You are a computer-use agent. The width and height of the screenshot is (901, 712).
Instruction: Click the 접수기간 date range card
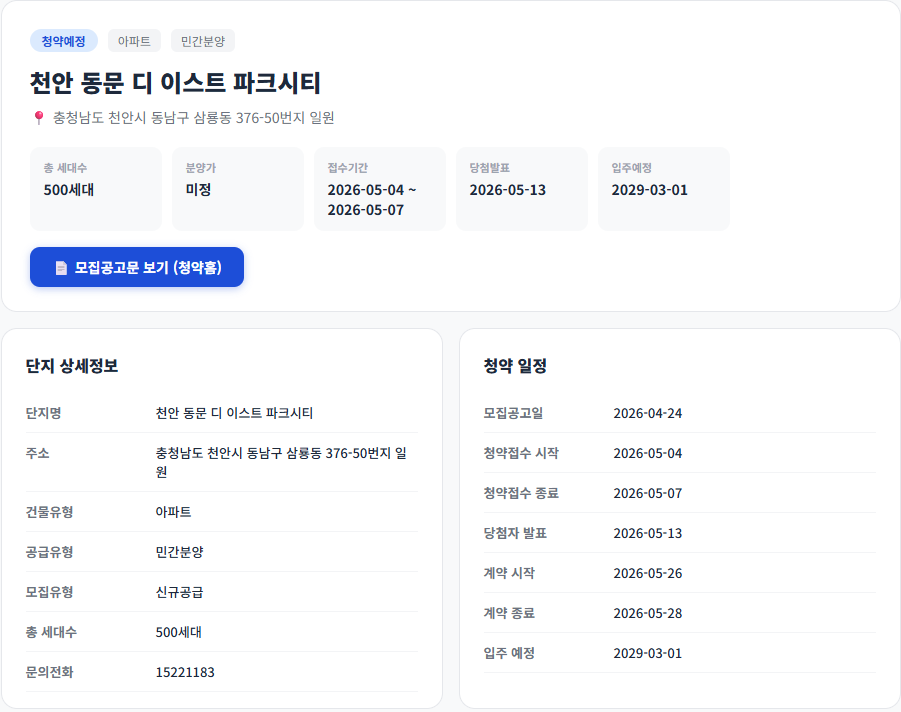(379, 188)
